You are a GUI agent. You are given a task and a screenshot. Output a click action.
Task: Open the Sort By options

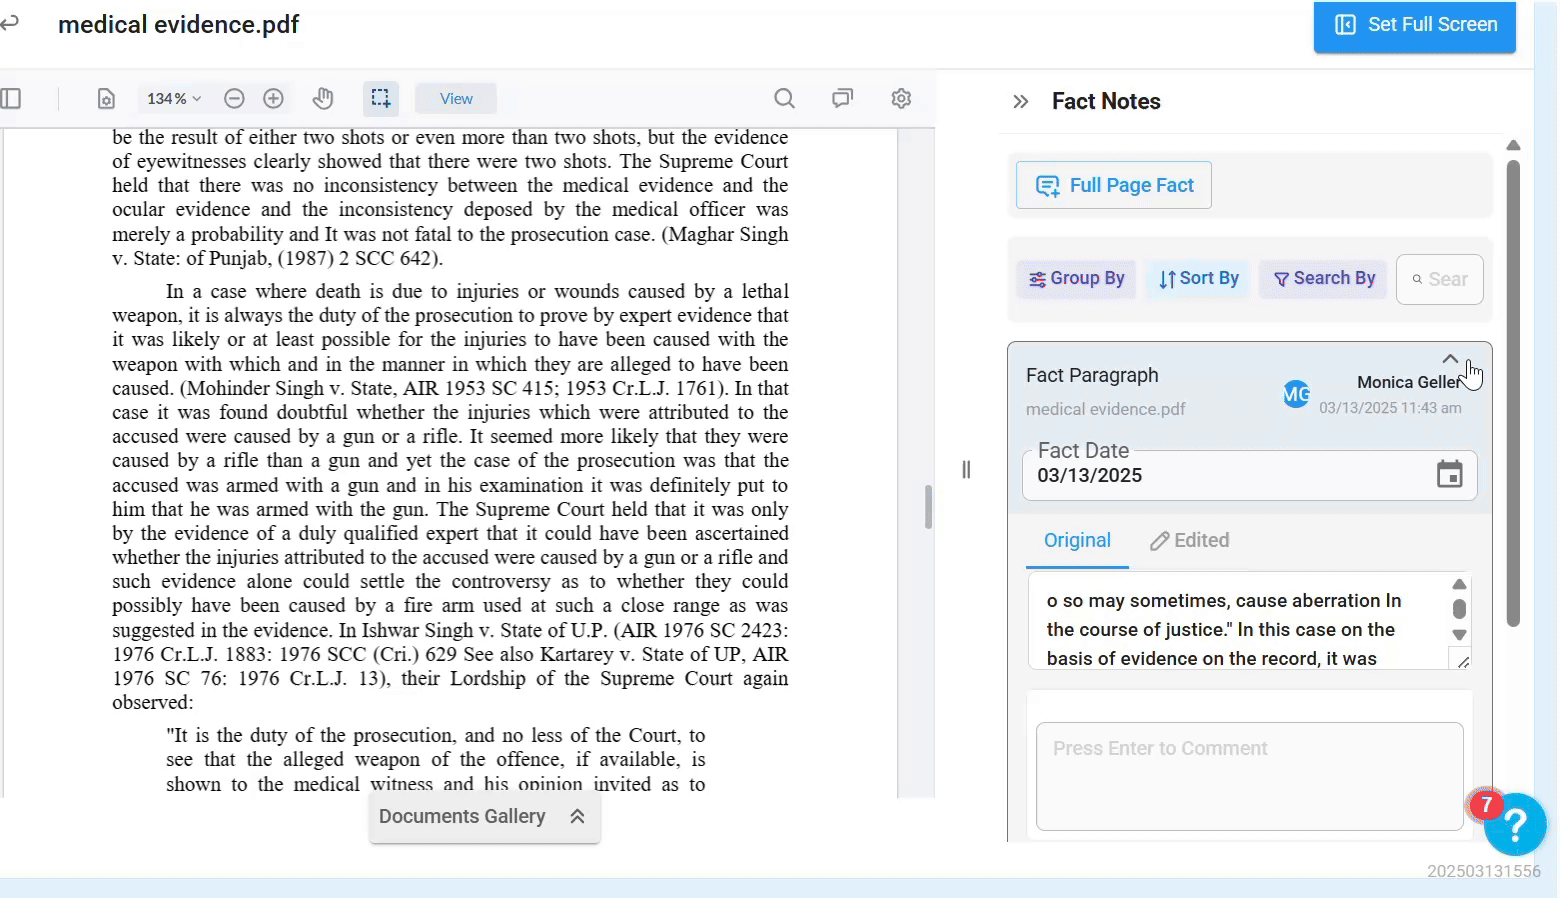pos(1198,279)
